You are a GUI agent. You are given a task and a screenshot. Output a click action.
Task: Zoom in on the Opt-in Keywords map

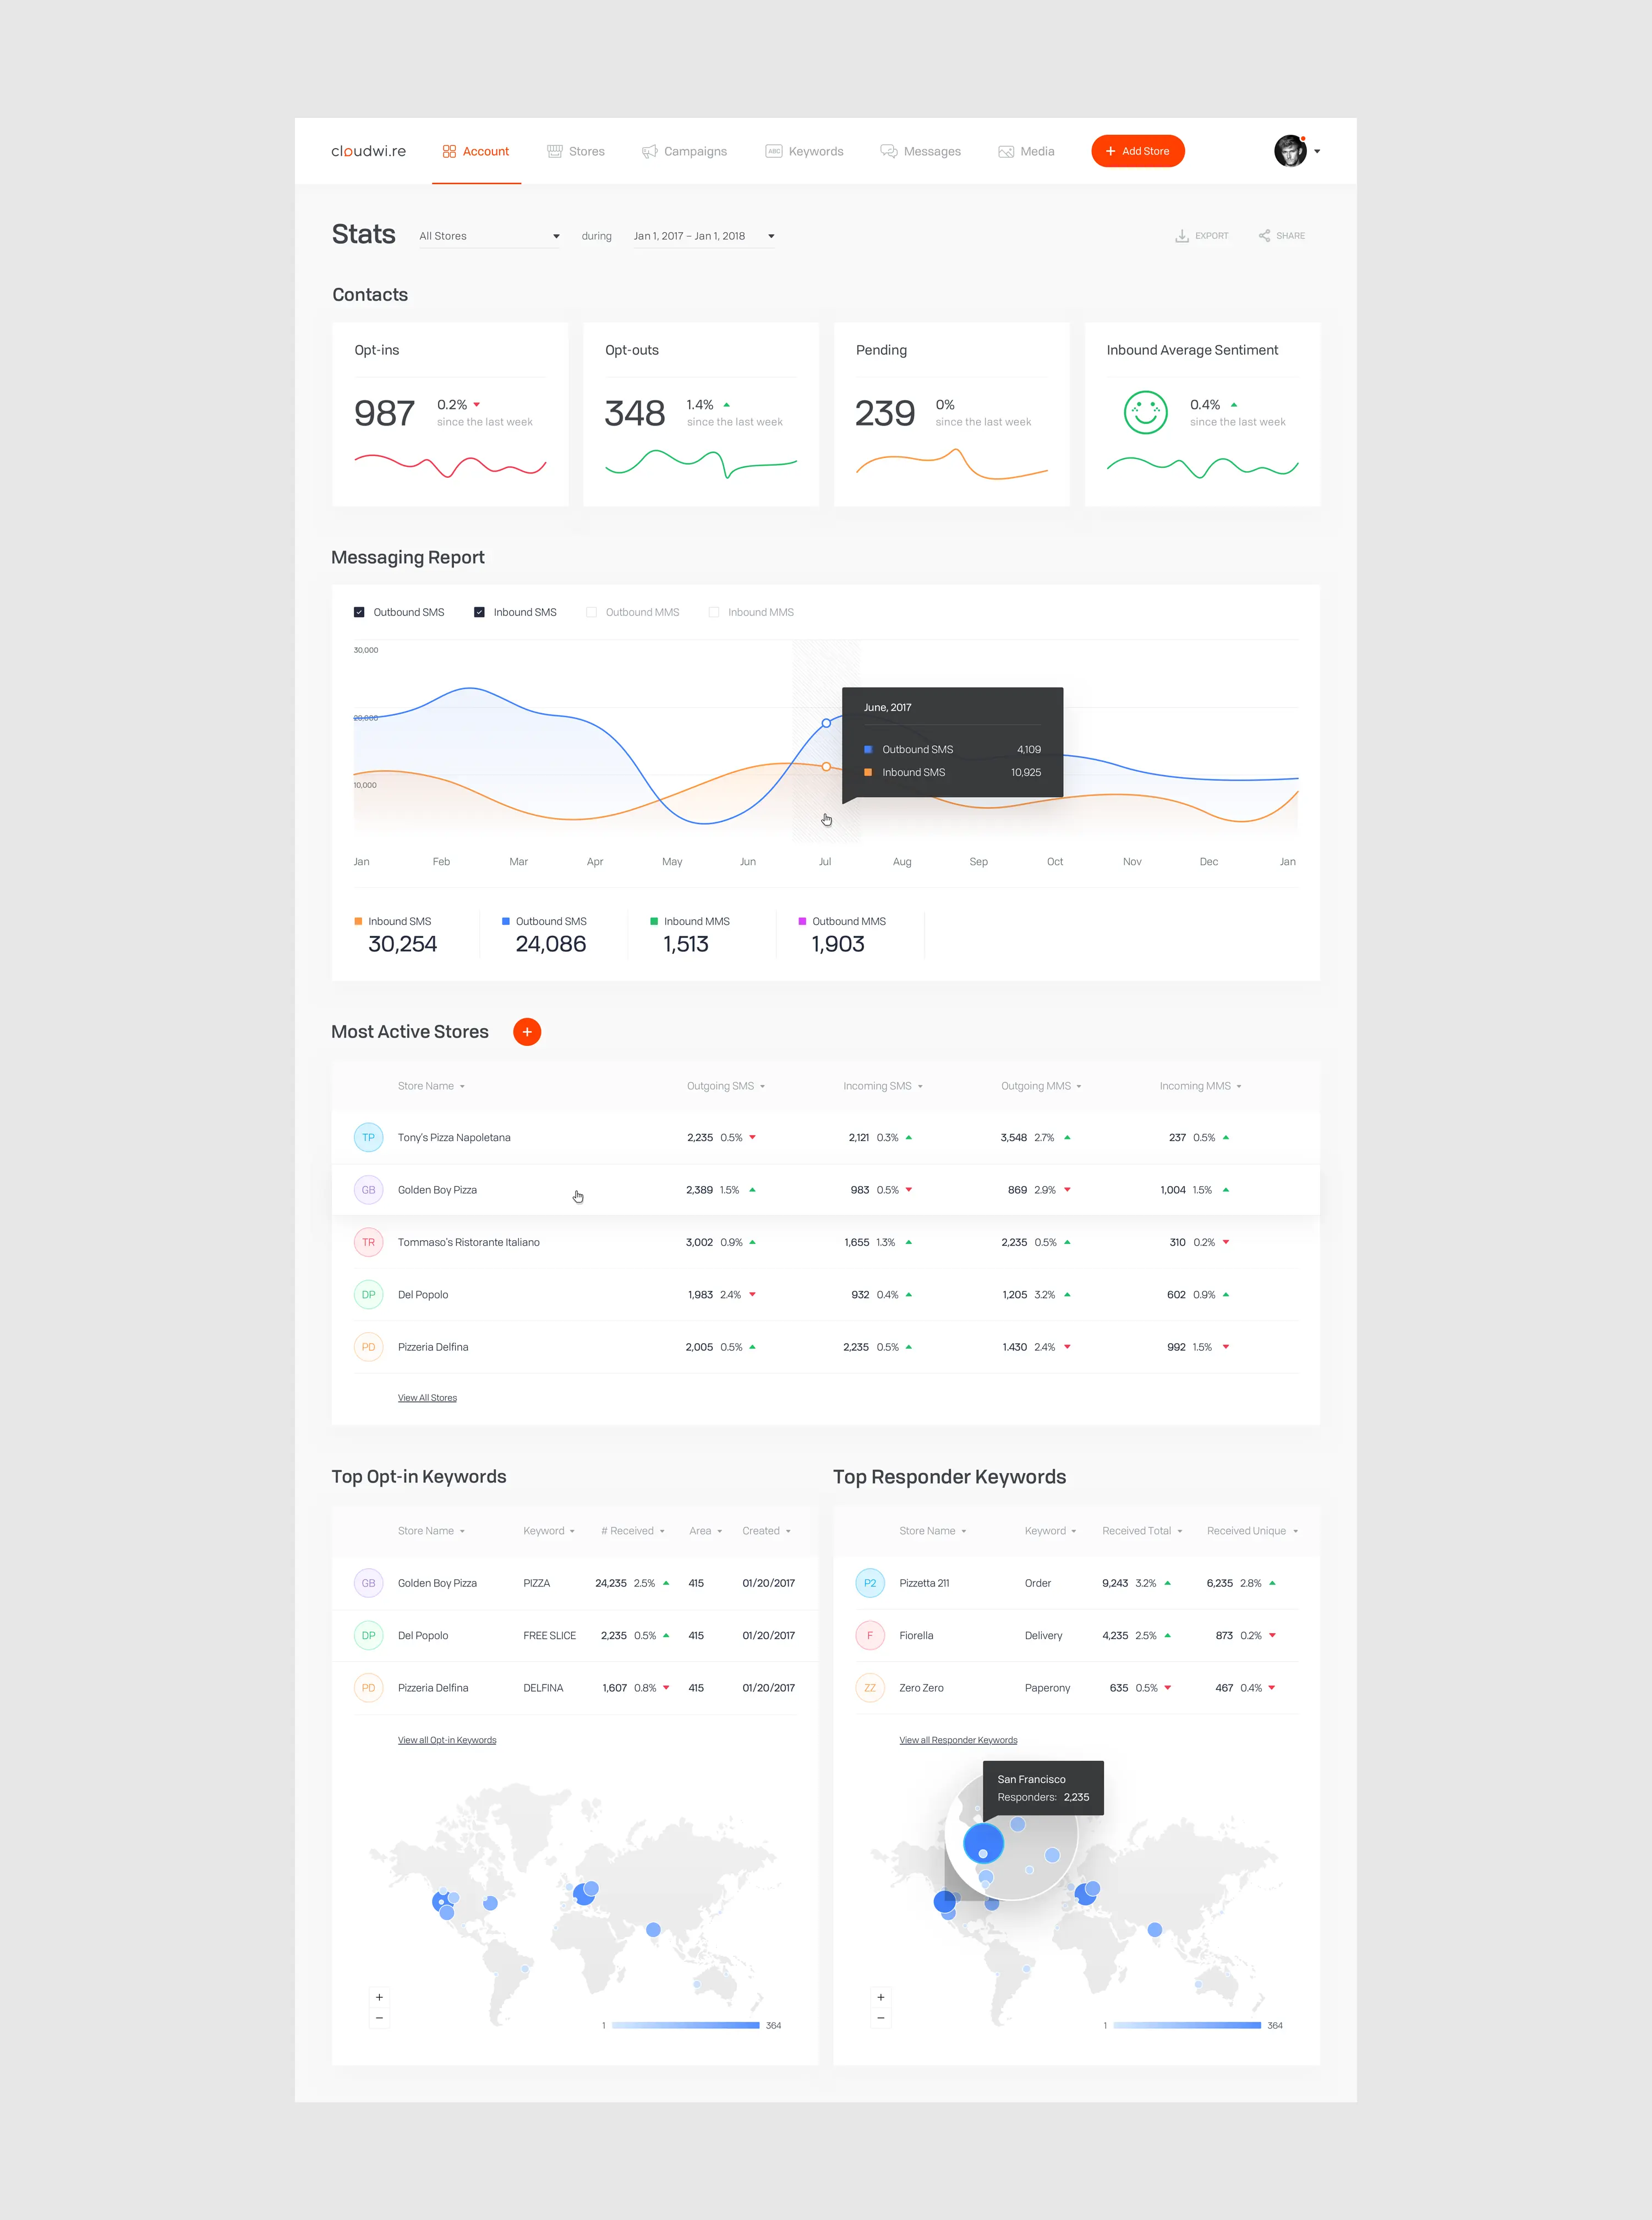point(379,1997)
